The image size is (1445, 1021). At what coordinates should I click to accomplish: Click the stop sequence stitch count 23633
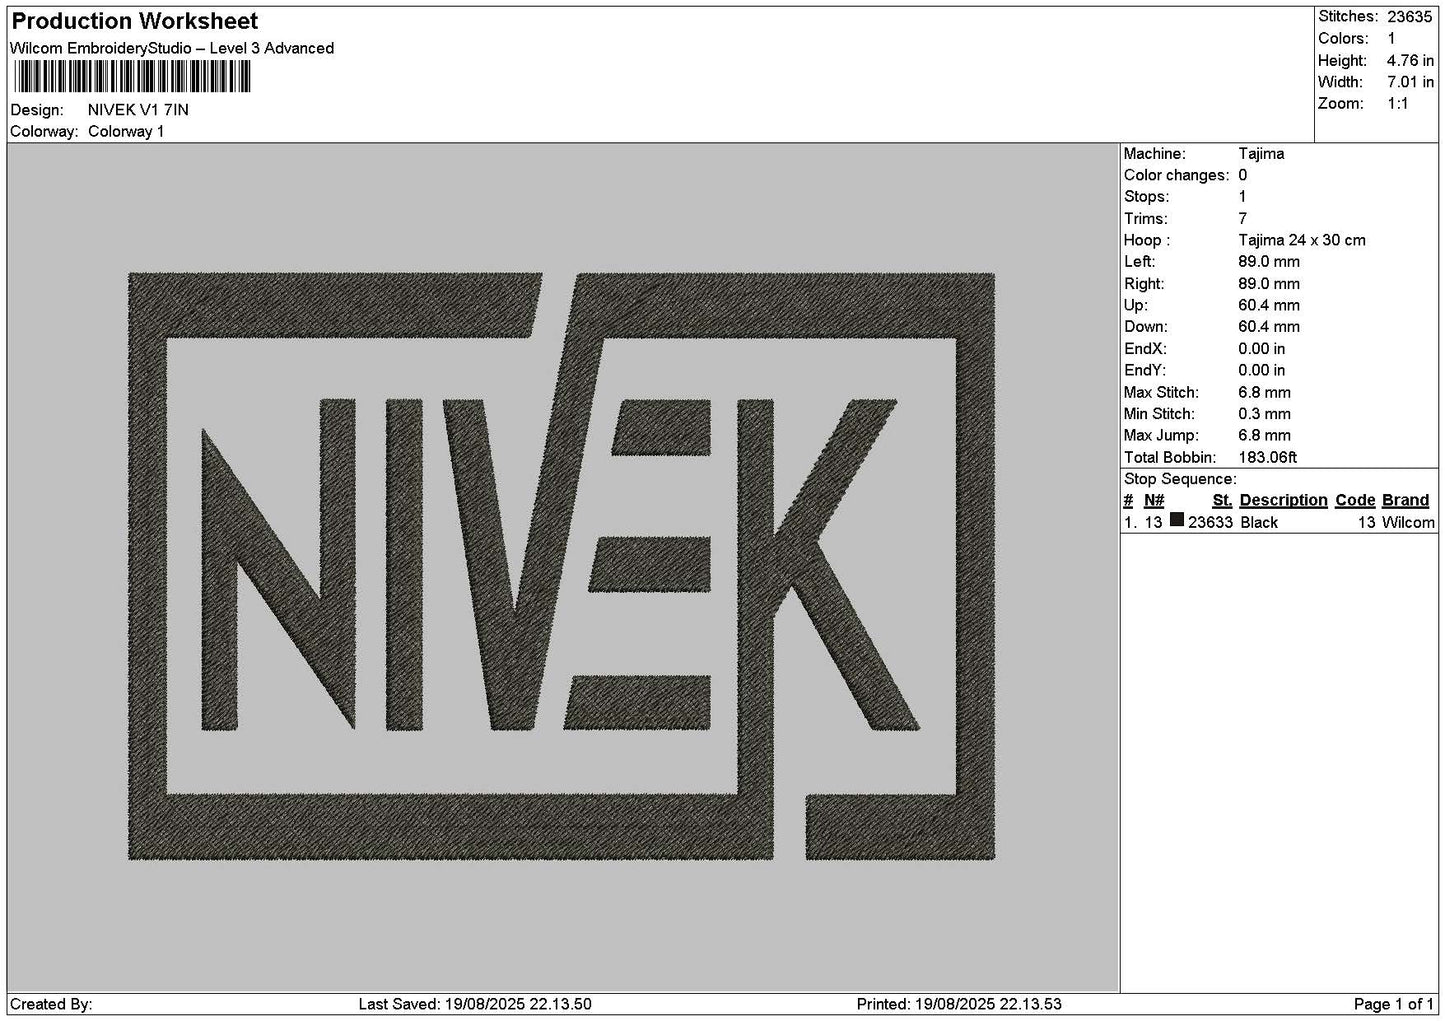coord(1210,523)
